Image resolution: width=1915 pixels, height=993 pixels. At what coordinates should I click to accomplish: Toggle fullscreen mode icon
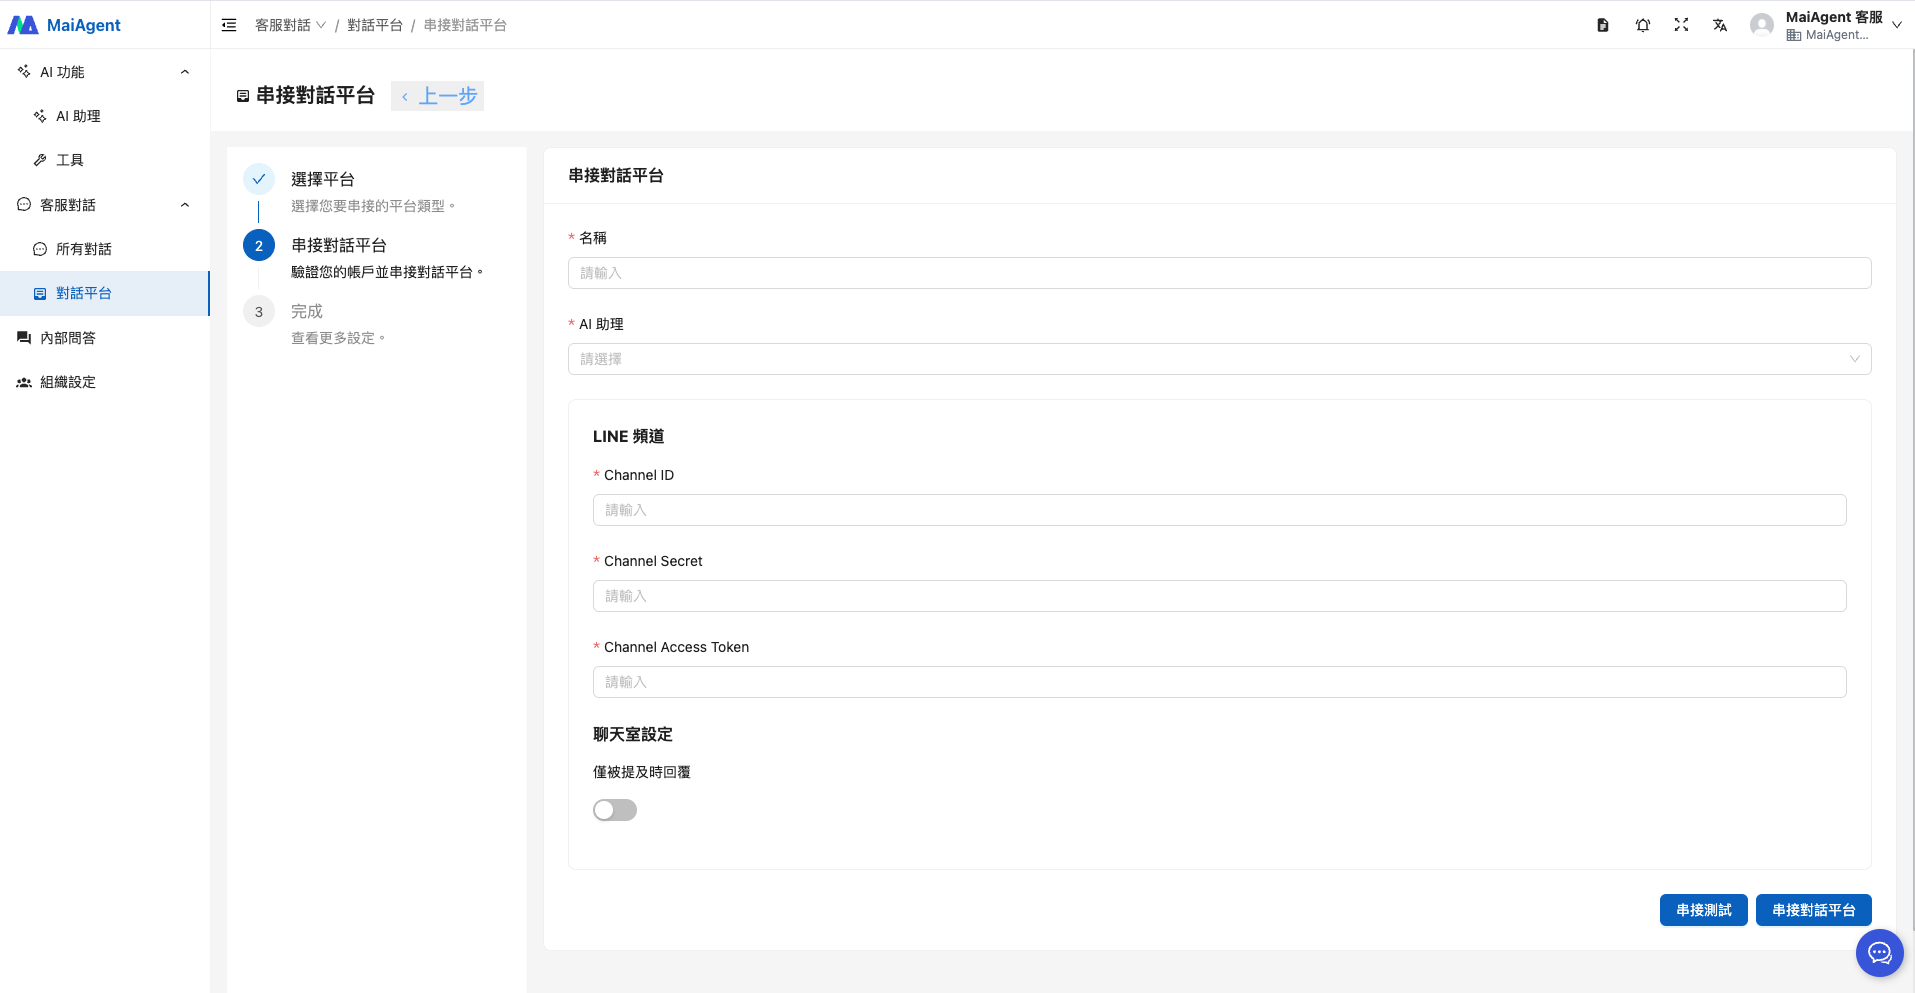(x=1681, y=25)
